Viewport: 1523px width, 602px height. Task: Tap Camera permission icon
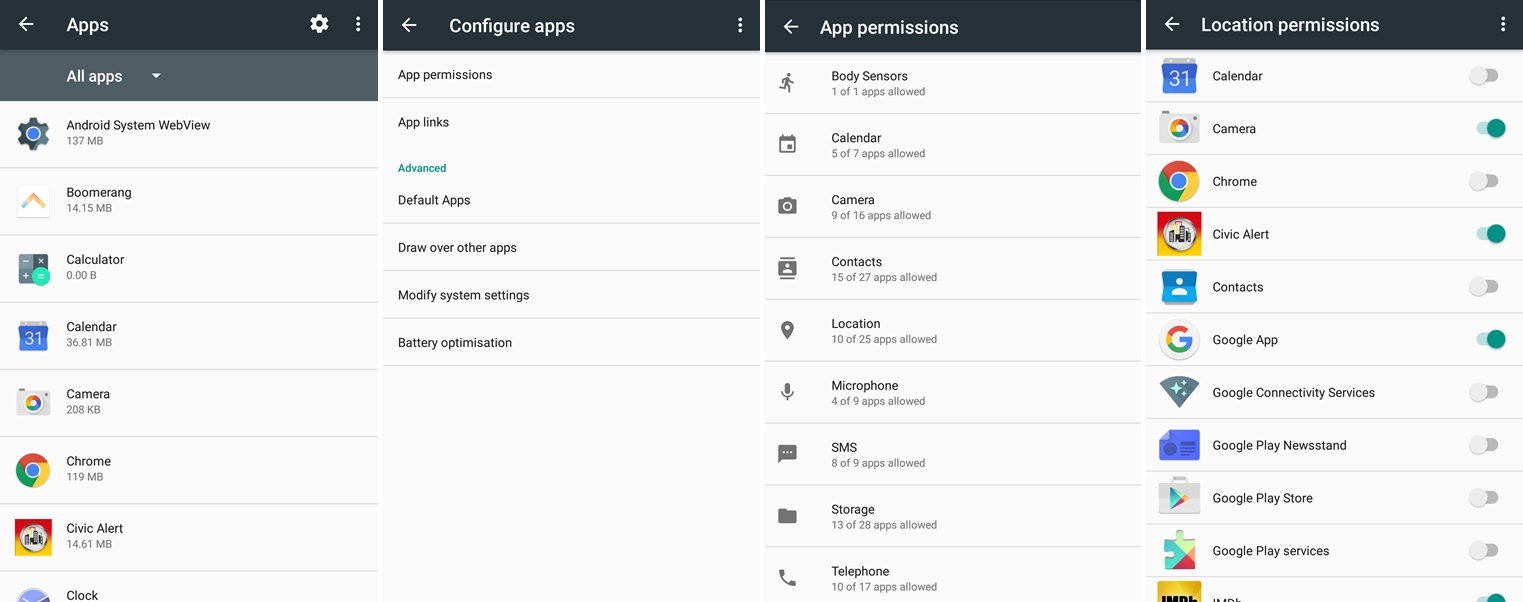(x=788, y=207)
